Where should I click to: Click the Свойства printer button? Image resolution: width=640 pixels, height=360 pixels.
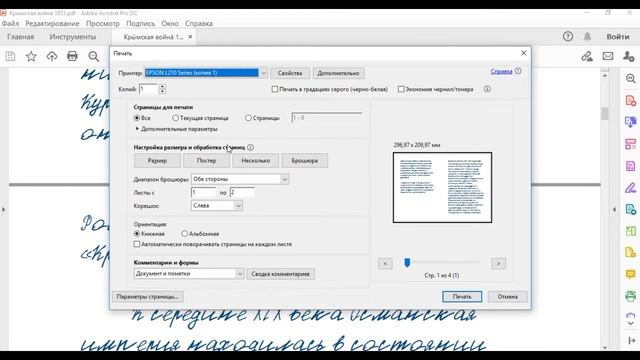pyautogui.click(x=290, y=73)
